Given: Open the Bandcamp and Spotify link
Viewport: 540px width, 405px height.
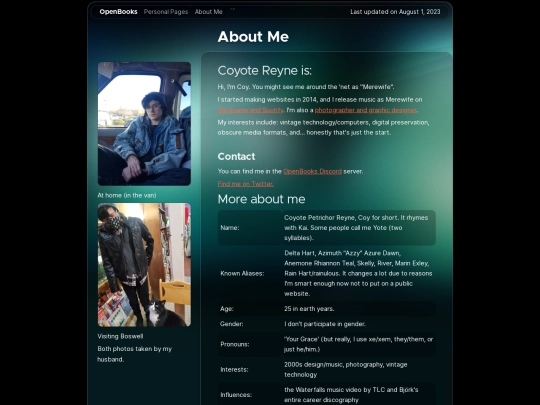Looking at the screenshot, I should tap(250, 110).
